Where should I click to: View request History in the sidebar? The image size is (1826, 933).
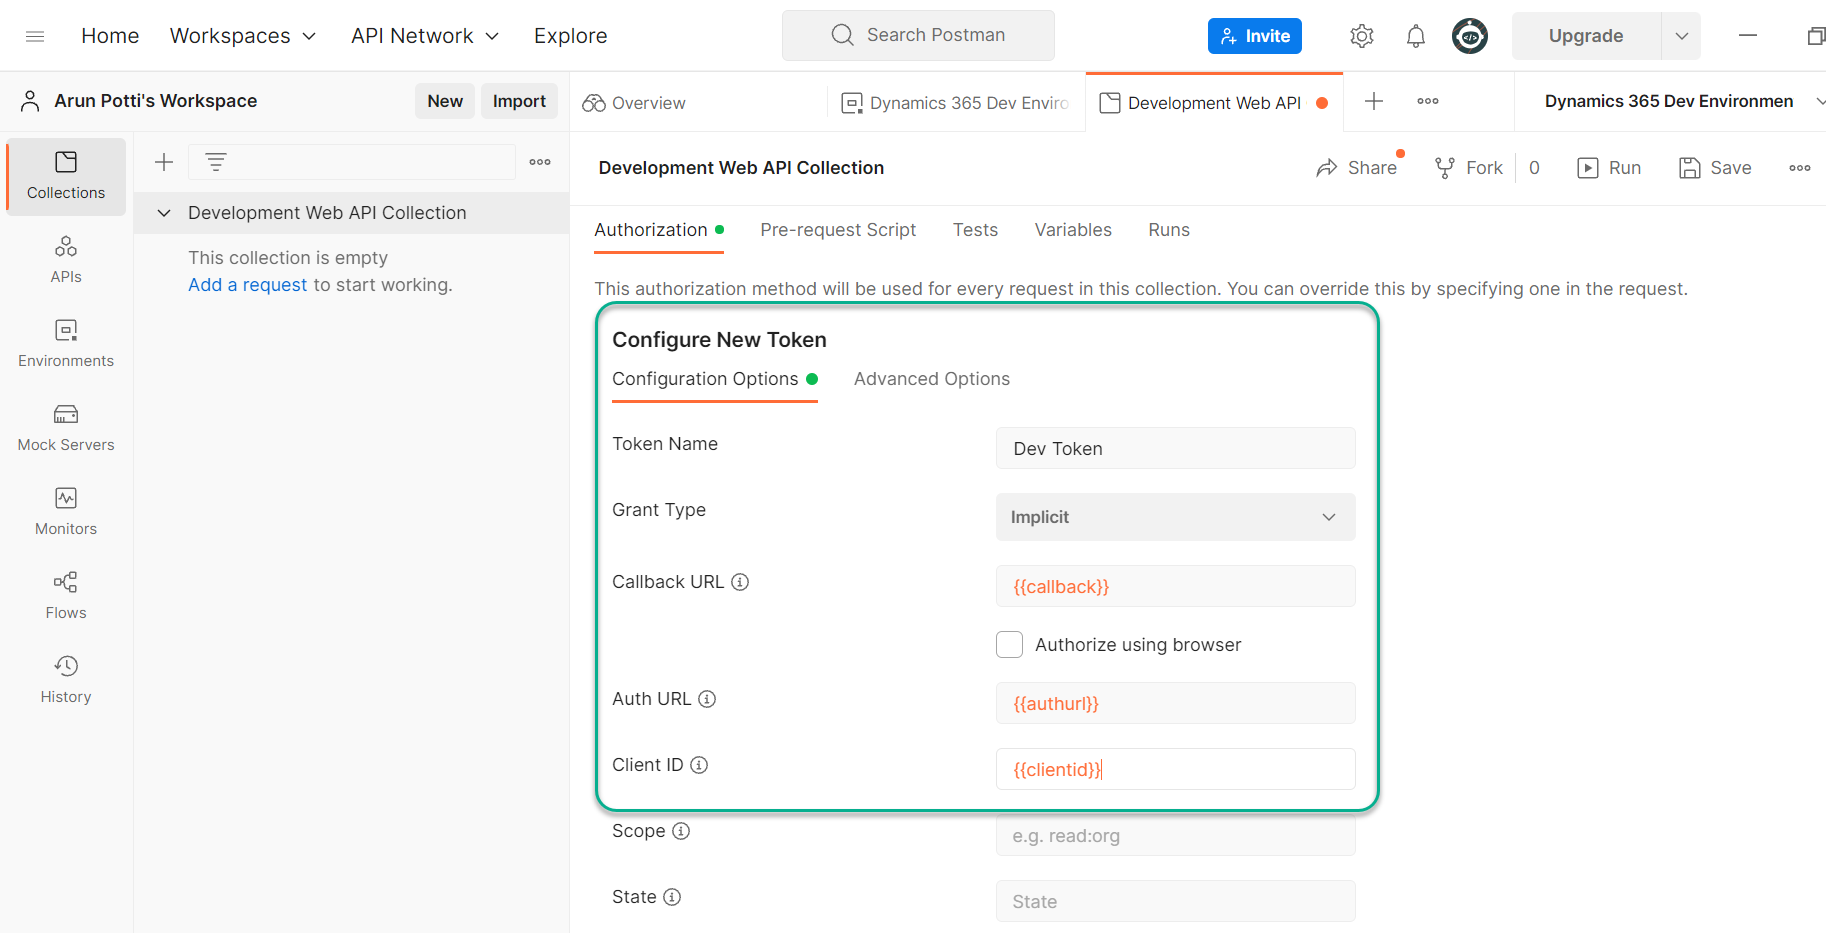pyautogui.click(x=65, y=679)
